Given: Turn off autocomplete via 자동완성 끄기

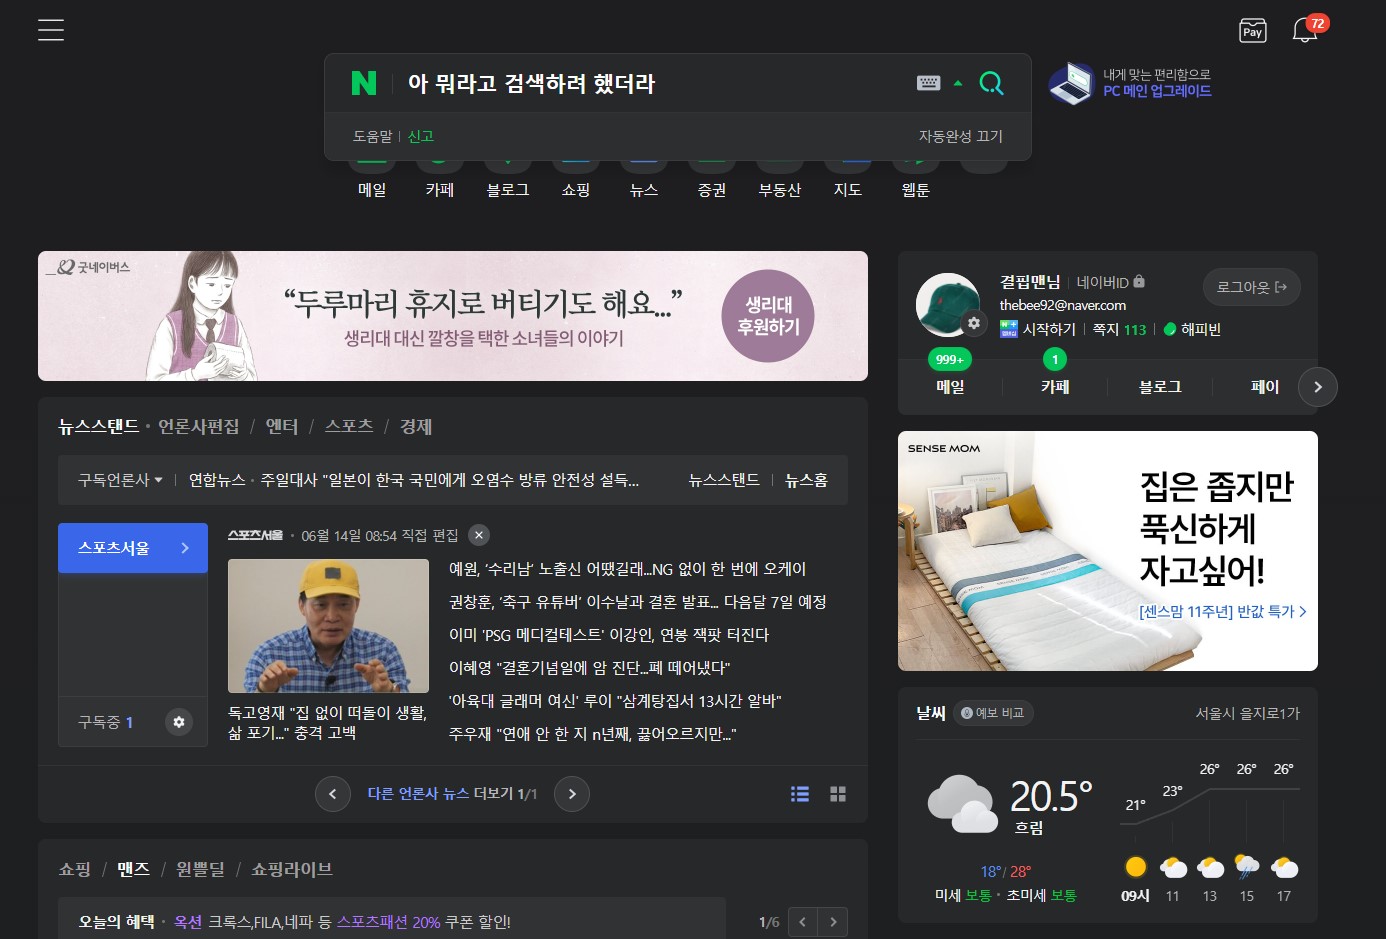Looking at the screenshot, I should [960, 136].
